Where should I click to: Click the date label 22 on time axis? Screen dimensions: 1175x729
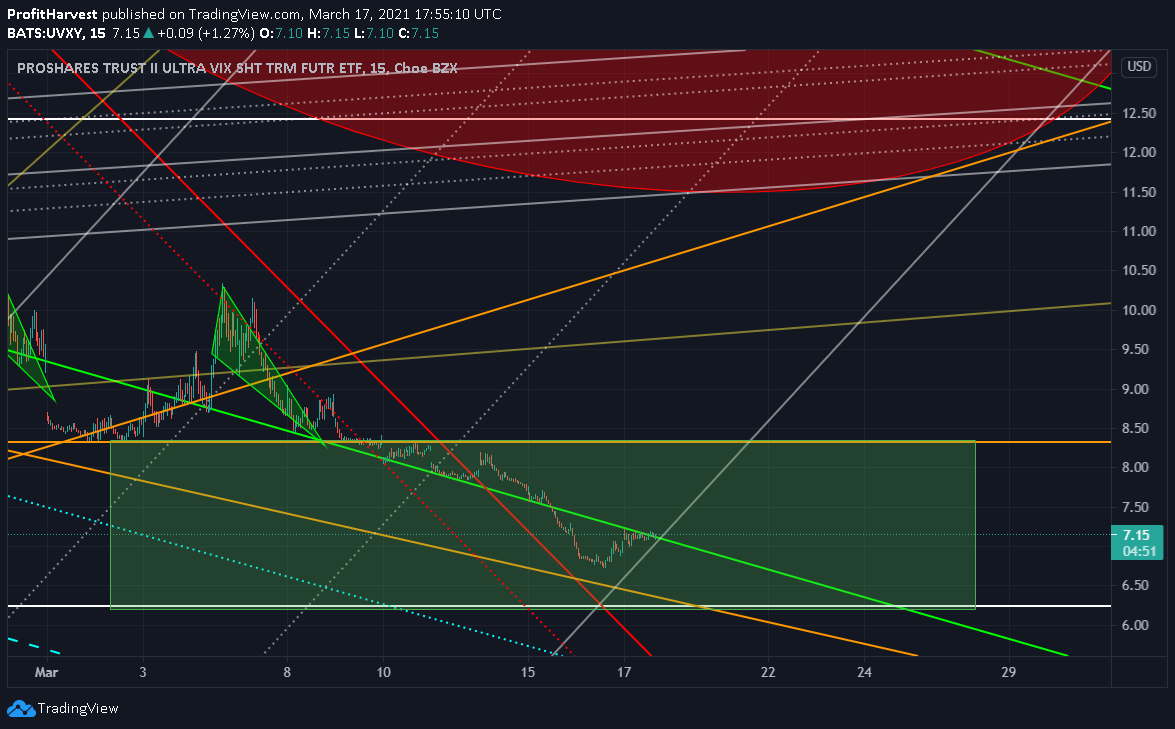click(x=768, y=672)
